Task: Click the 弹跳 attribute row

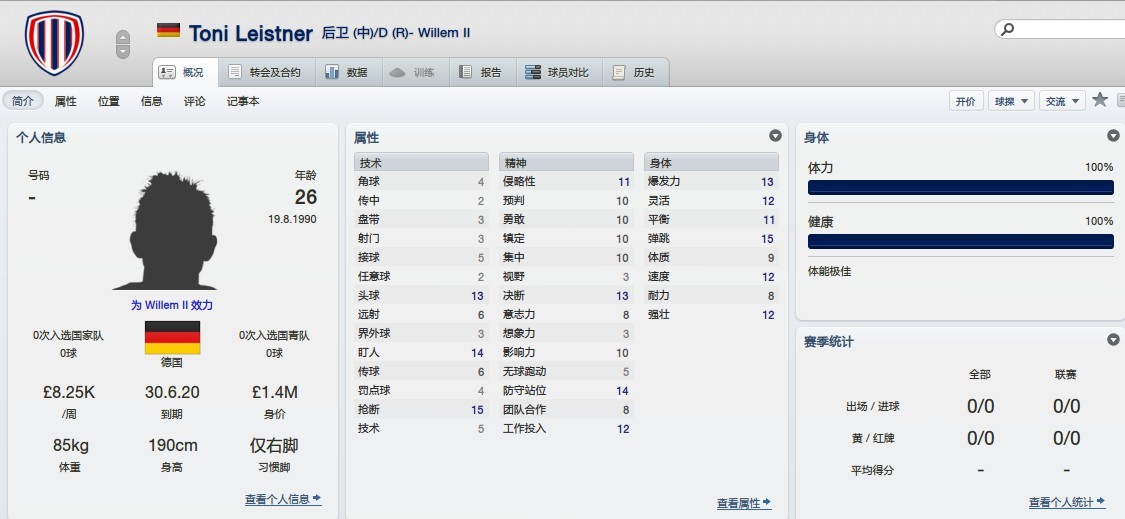Action: [711, 238]
